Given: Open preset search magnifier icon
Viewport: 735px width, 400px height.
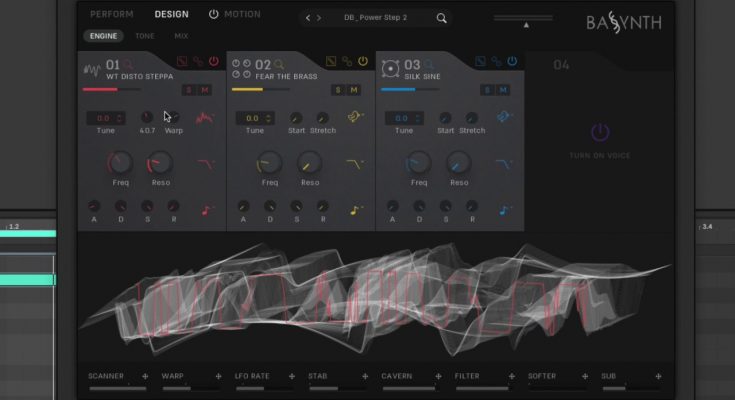Looking at the screenshot, I should tap(441, 18).
